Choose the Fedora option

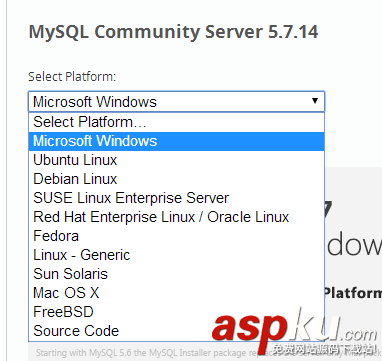[x=176, y=236]
